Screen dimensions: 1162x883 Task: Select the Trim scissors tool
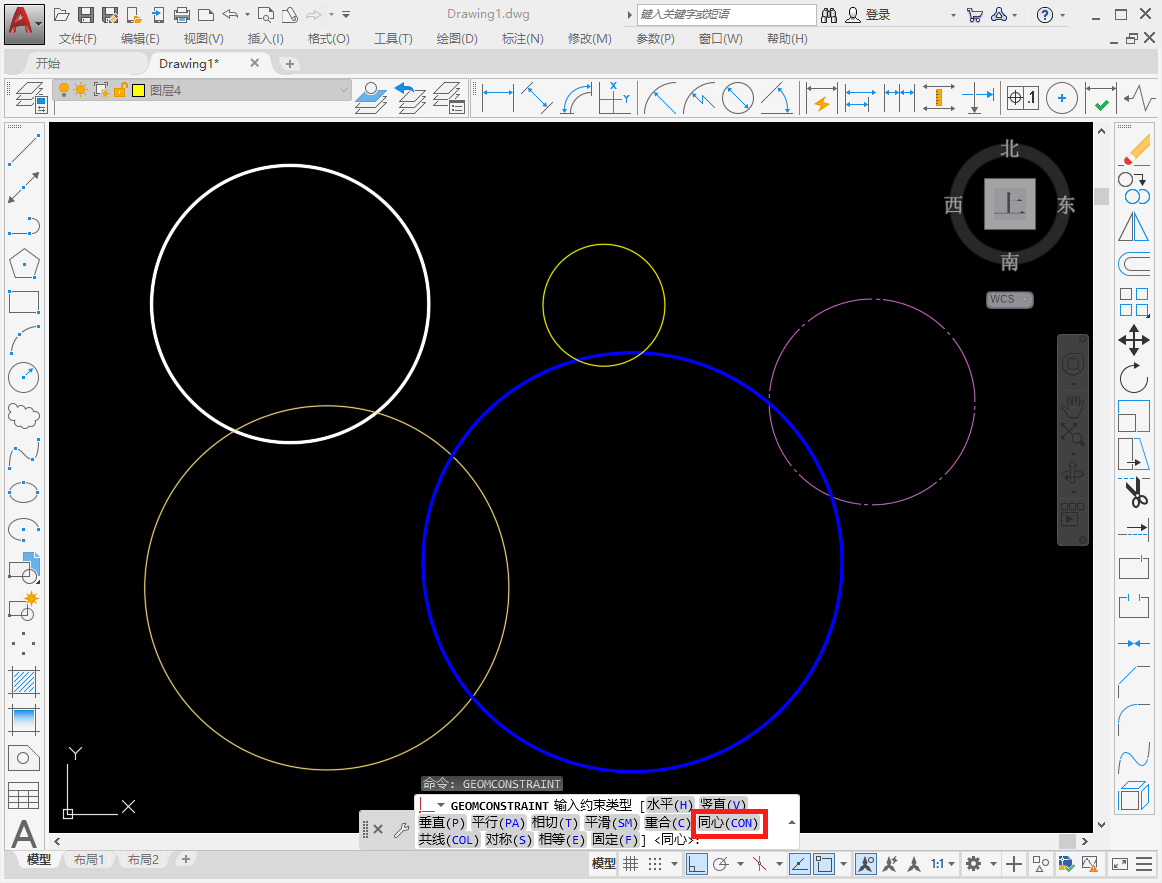(1134, 493)
